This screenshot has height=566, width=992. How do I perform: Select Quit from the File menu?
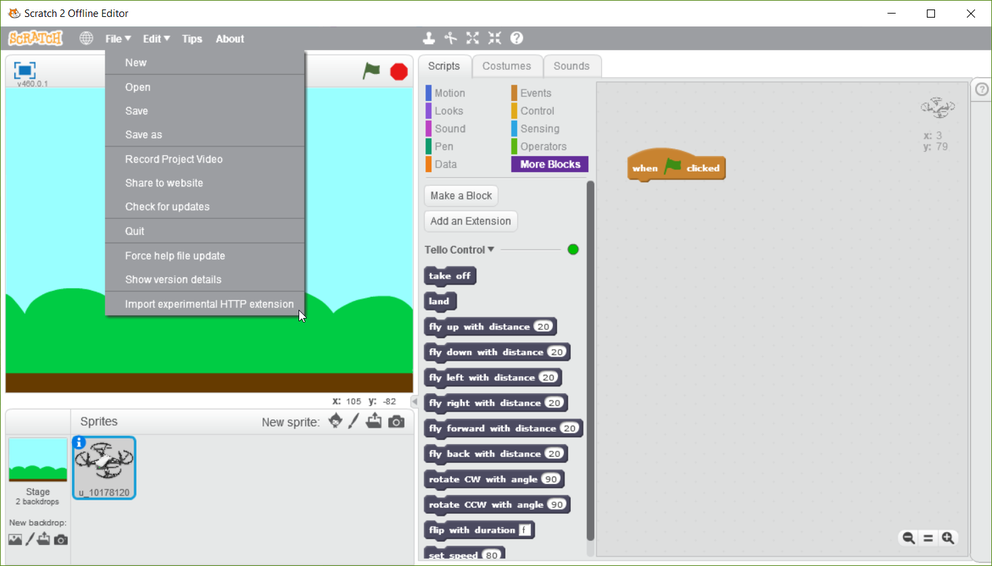click(205, 231)
